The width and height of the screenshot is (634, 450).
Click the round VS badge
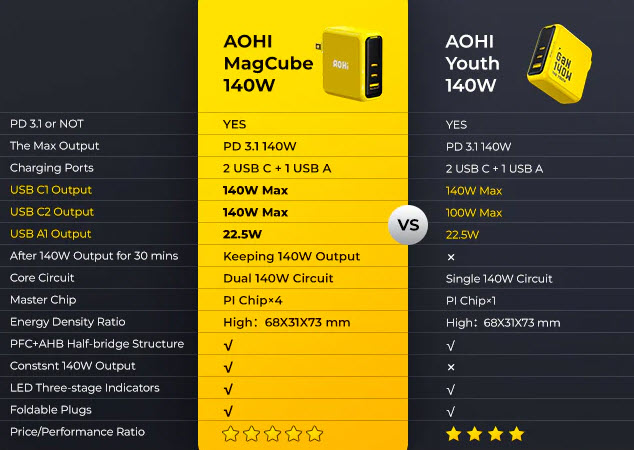(x=409, y=224)
